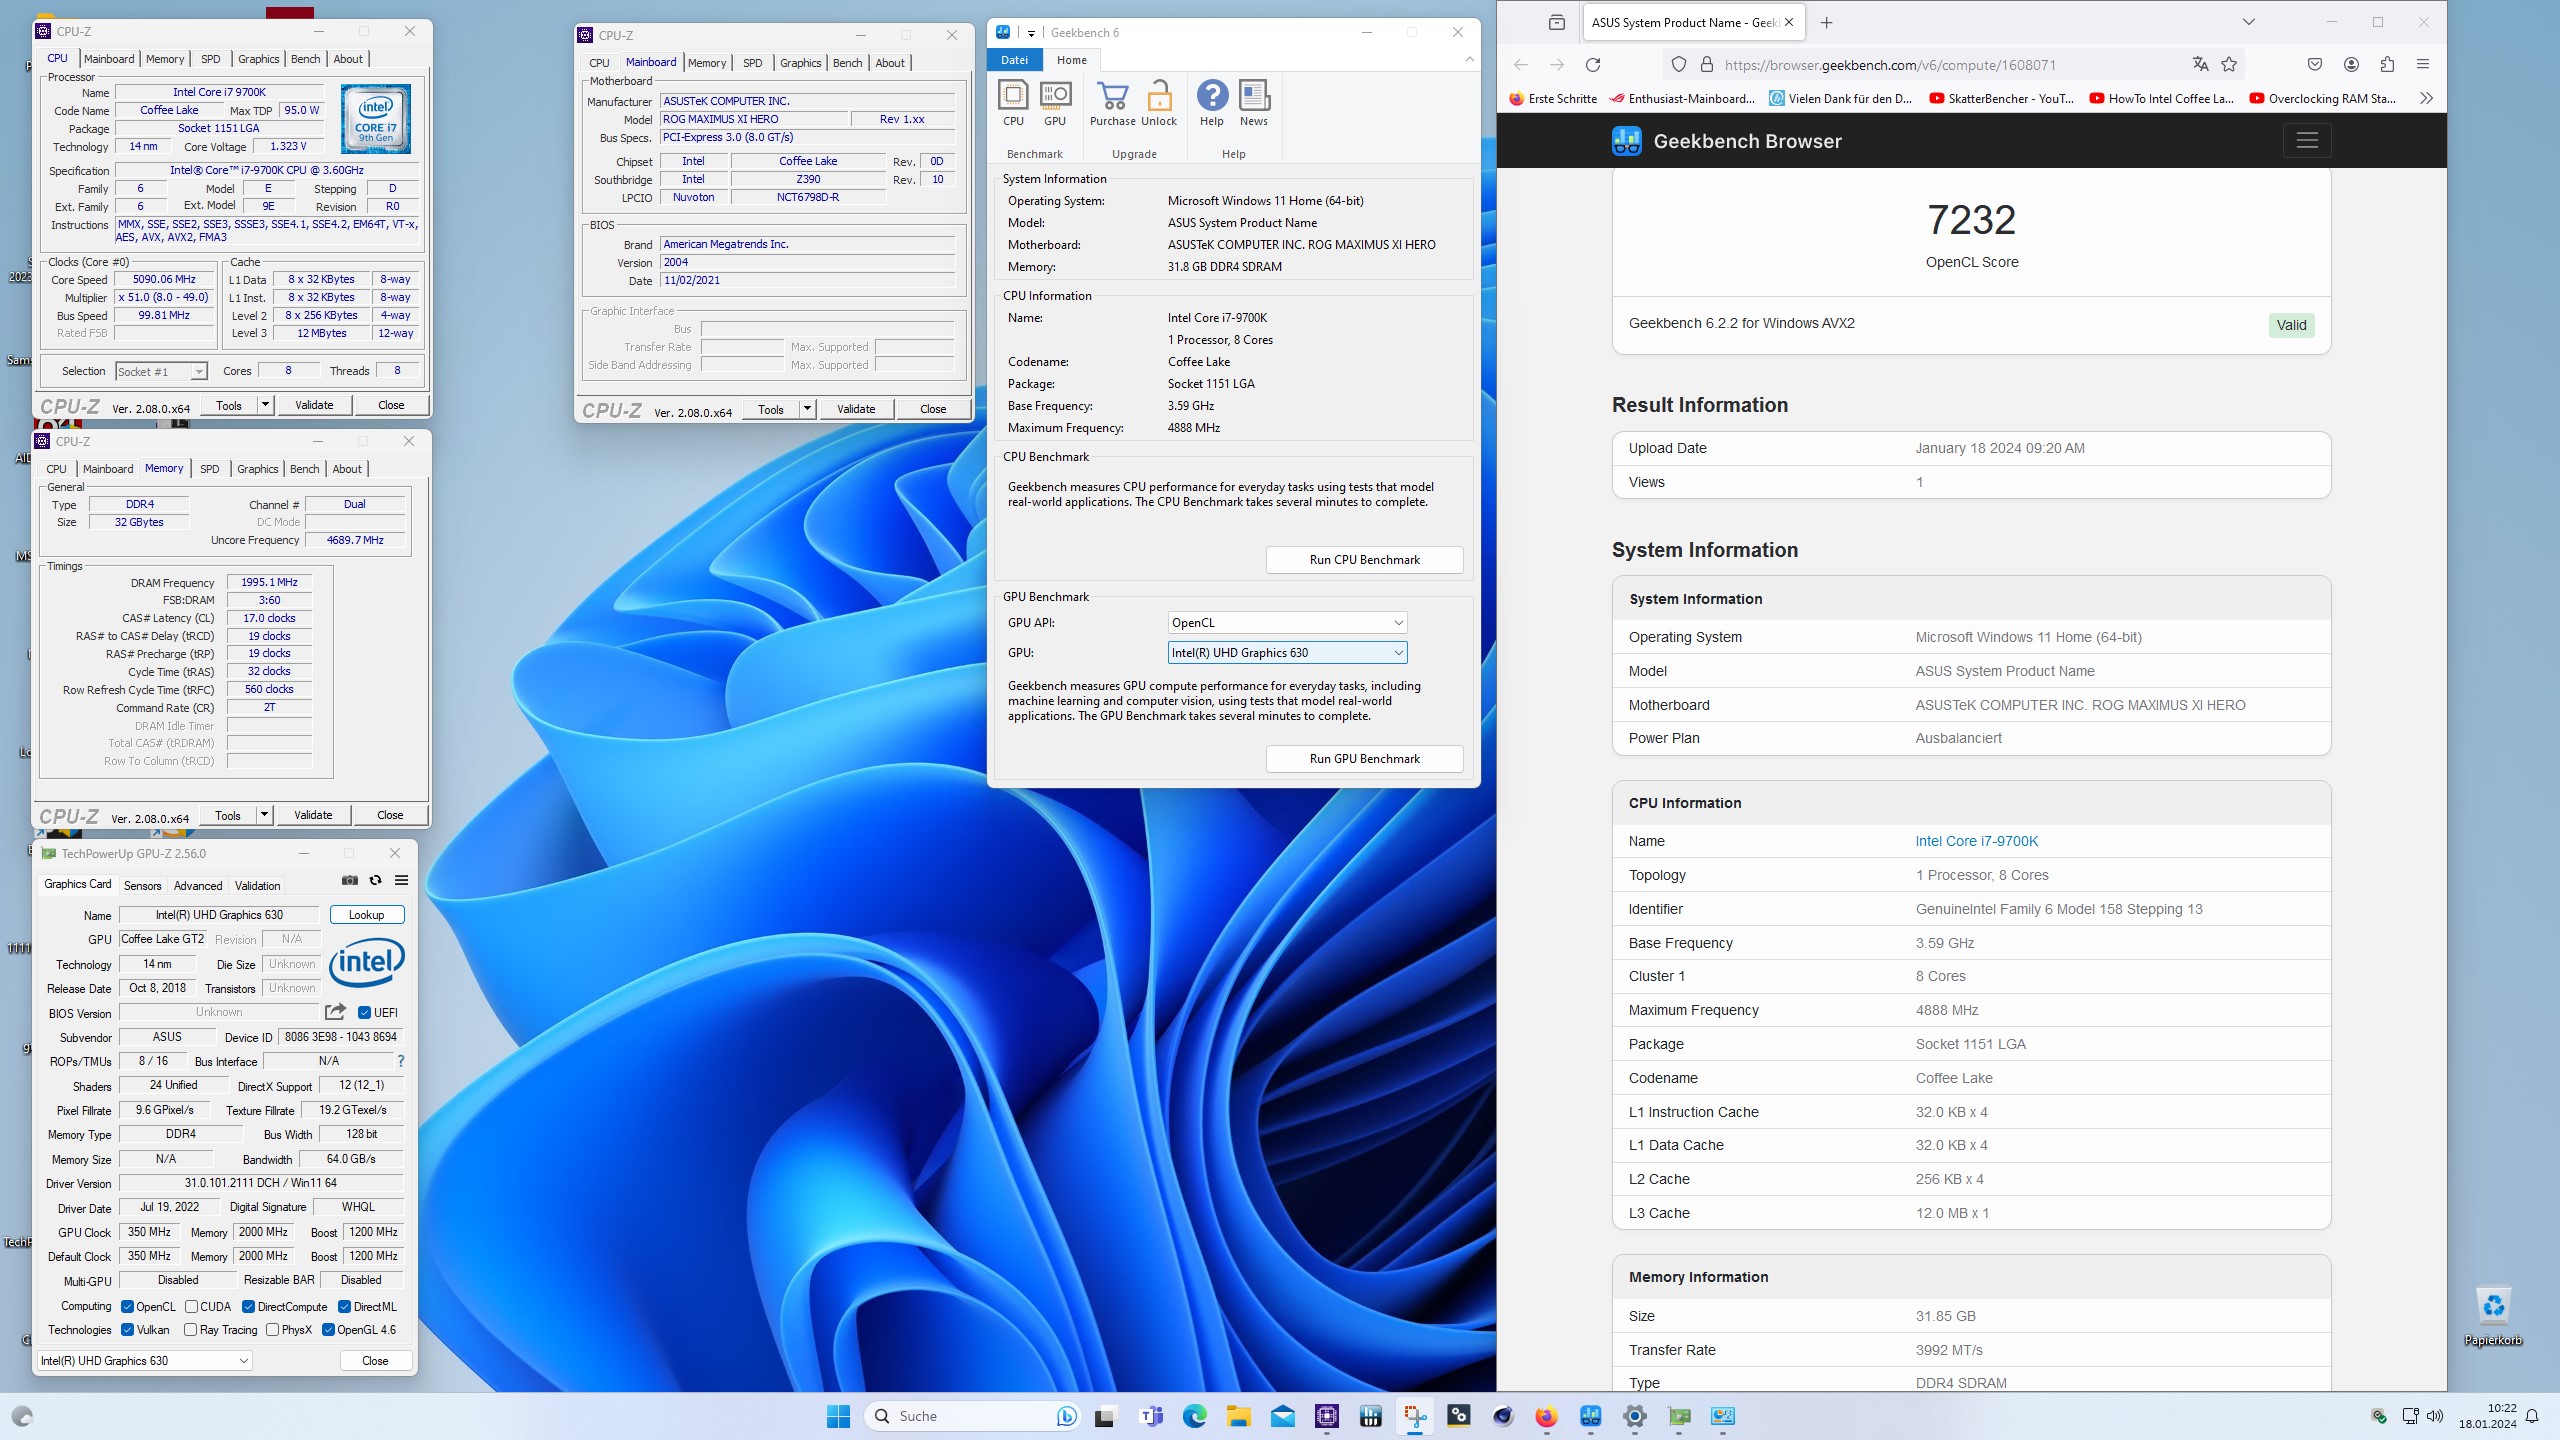Open the Firefox application menu
The height and width of the screenshot is (1440, 2560).
(2423, 65)
